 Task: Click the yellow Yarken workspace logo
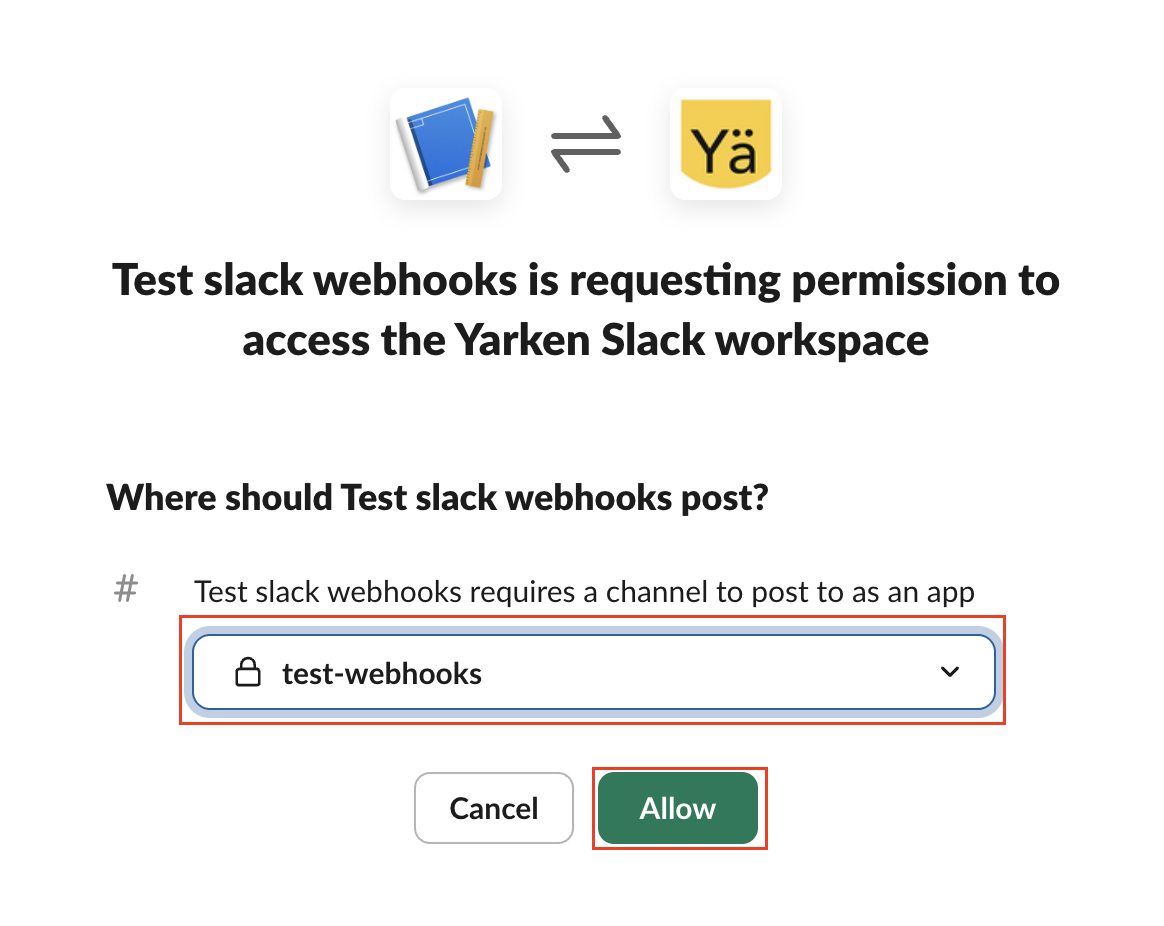(725, 144)
